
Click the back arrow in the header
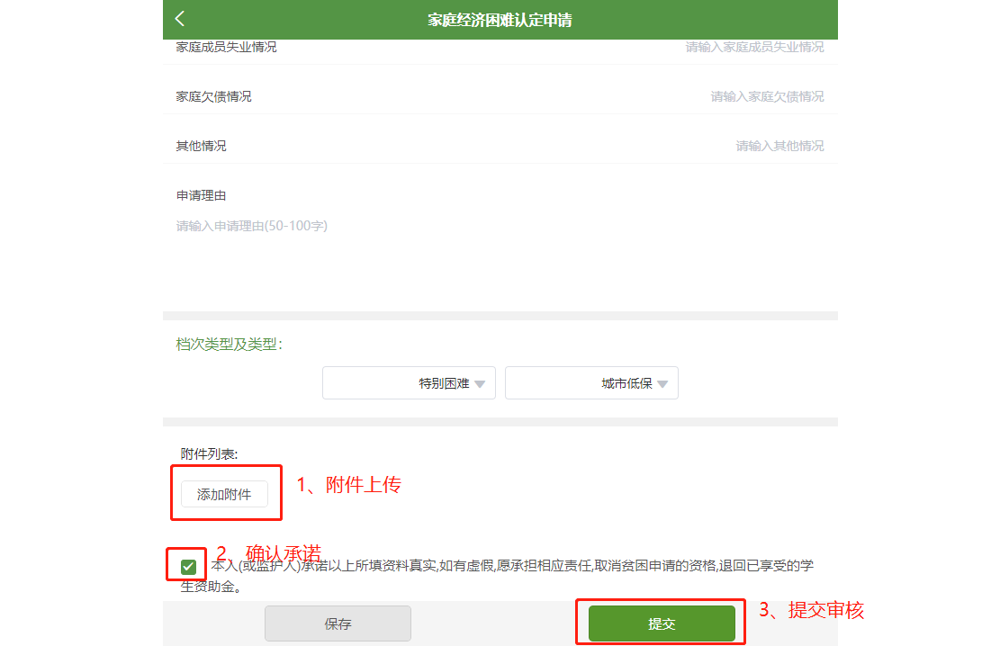(x=180, y=18)
